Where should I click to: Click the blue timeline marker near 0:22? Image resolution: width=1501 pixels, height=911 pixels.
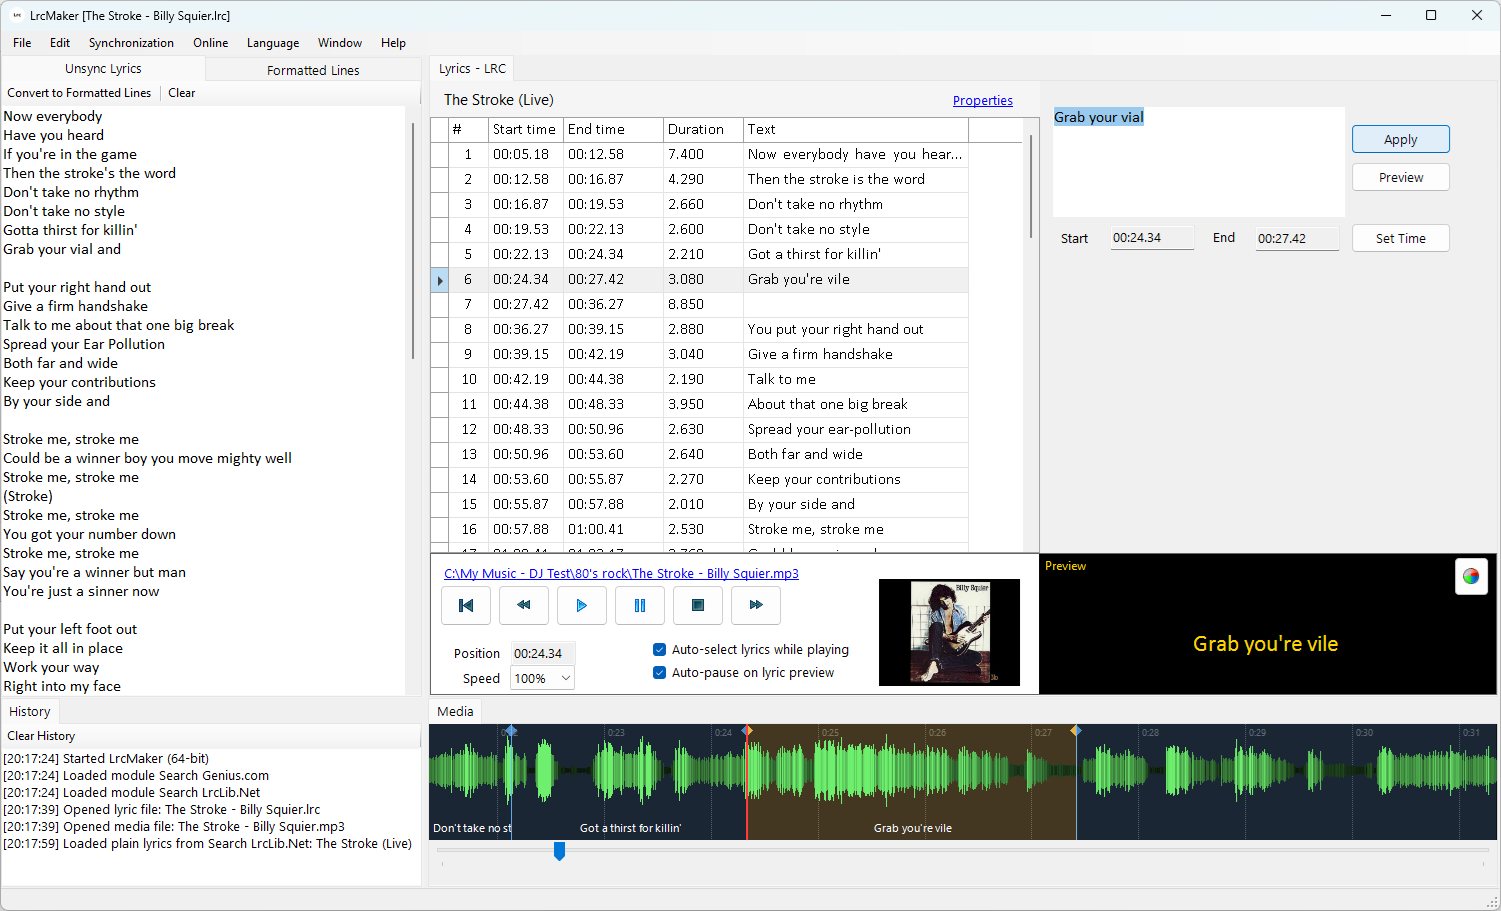point(511,731)
